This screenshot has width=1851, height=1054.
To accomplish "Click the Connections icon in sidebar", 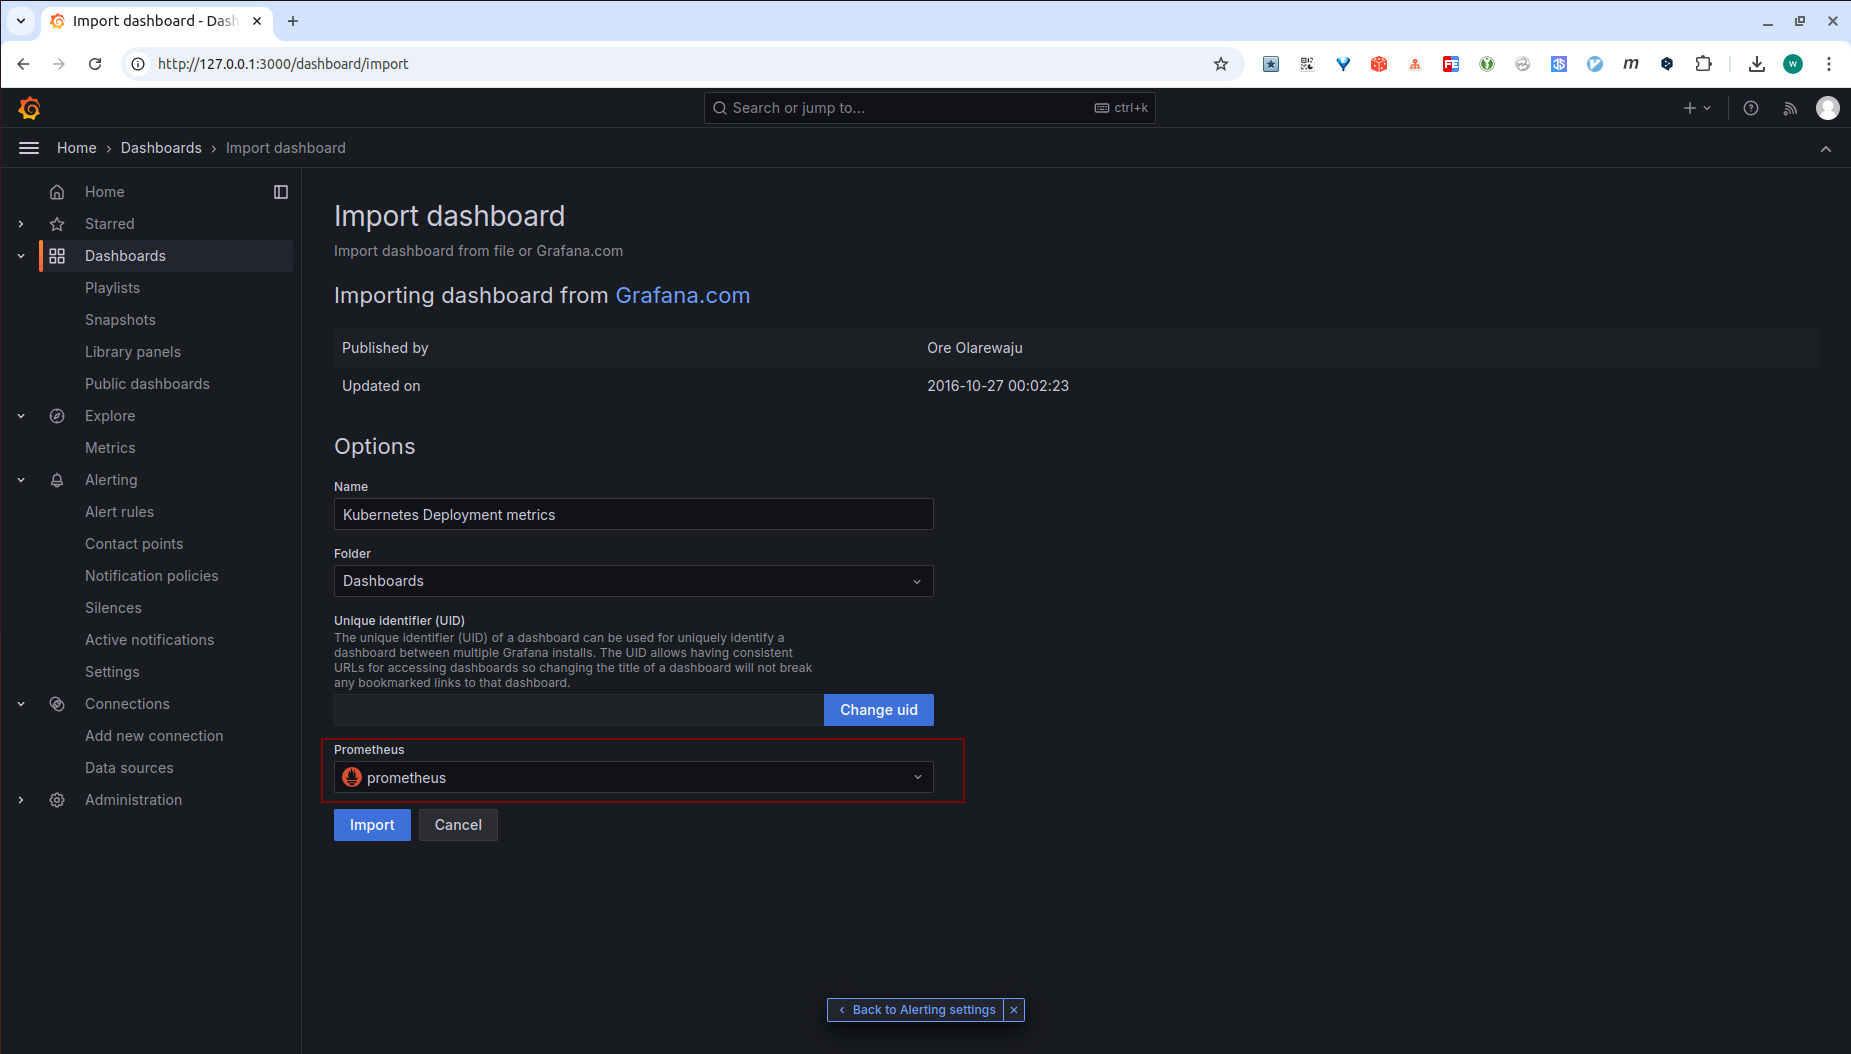I will coord(57,704).
